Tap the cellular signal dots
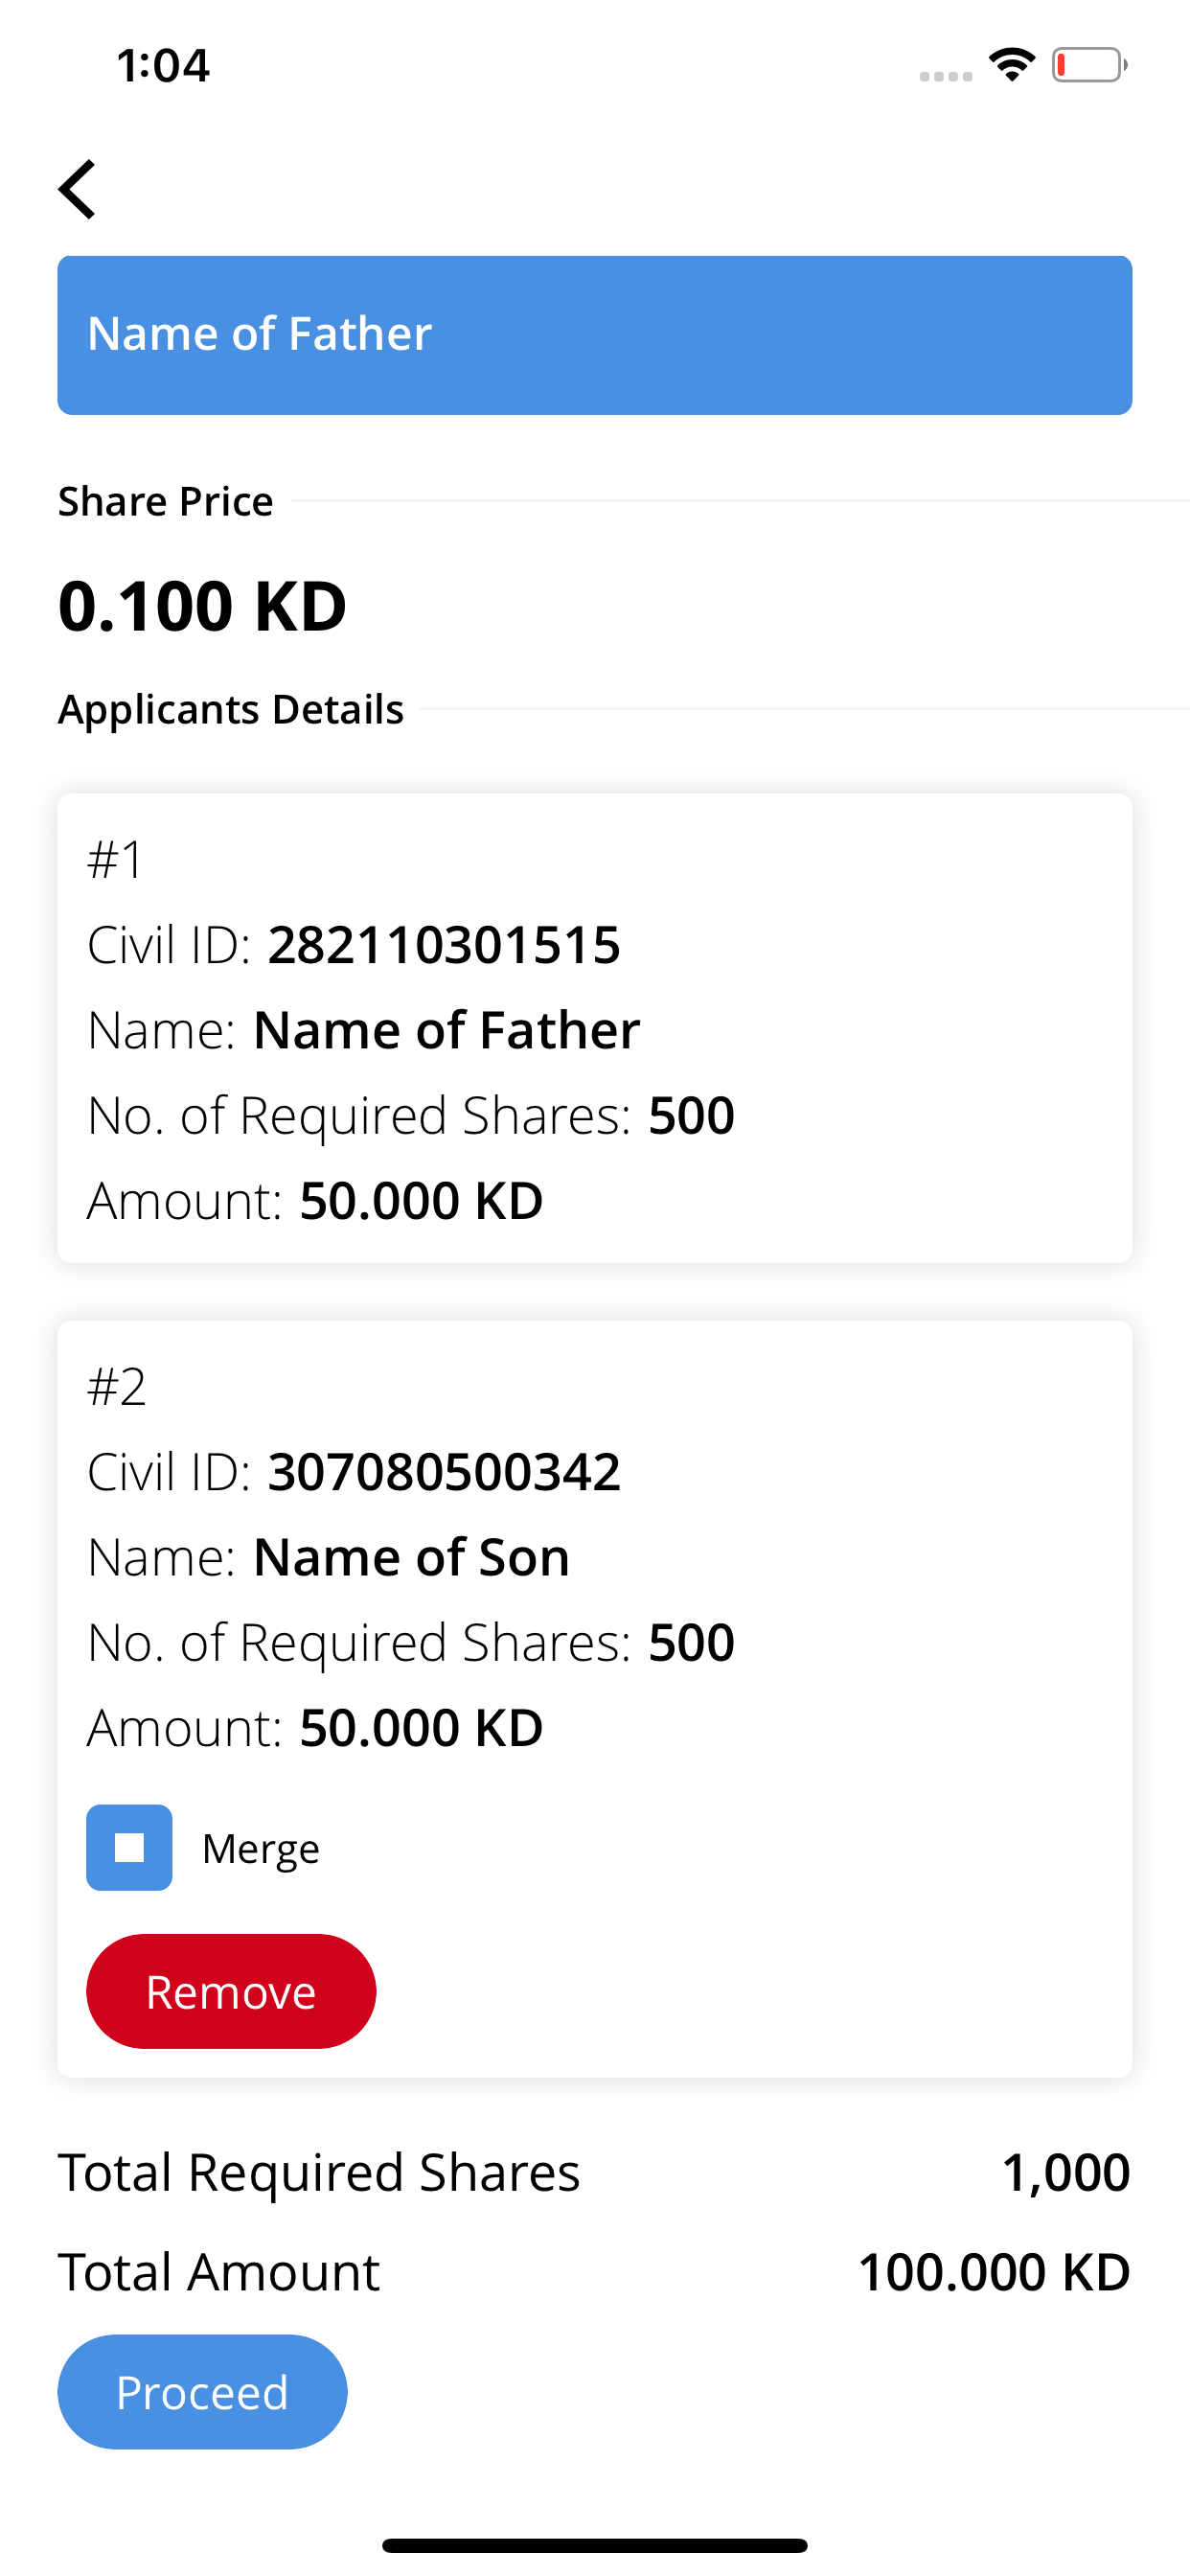The image size is (1190, 2576). (x=945, y=76)
